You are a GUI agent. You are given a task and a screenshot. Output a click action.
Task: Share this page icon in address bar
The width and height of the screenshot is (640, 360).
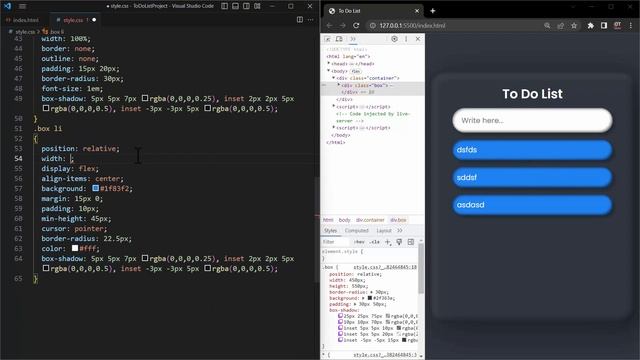click(x=560, y=25)
